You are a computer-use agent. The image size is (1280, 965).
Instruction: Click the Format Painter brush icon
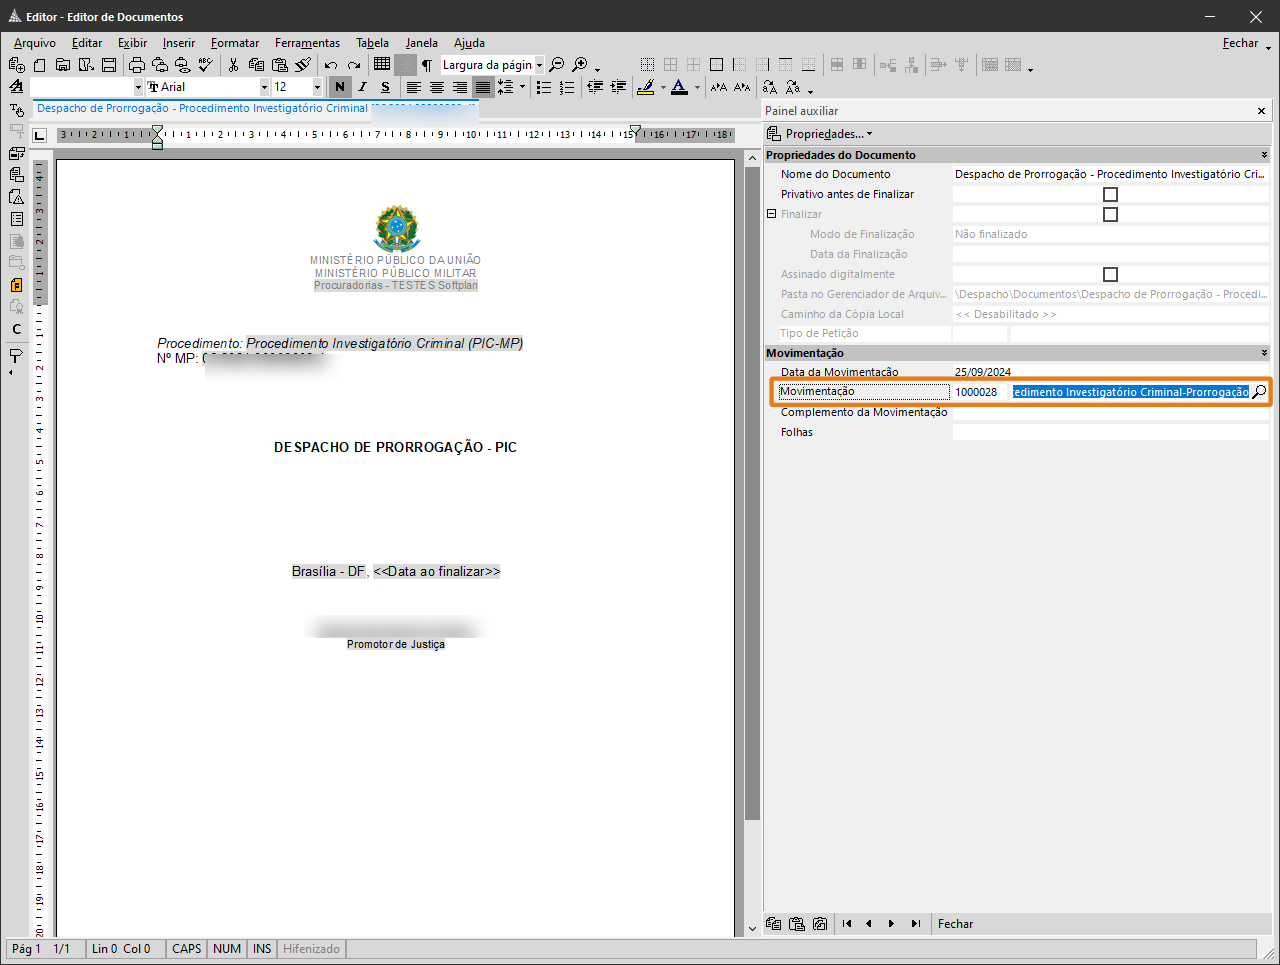point(303,65)
